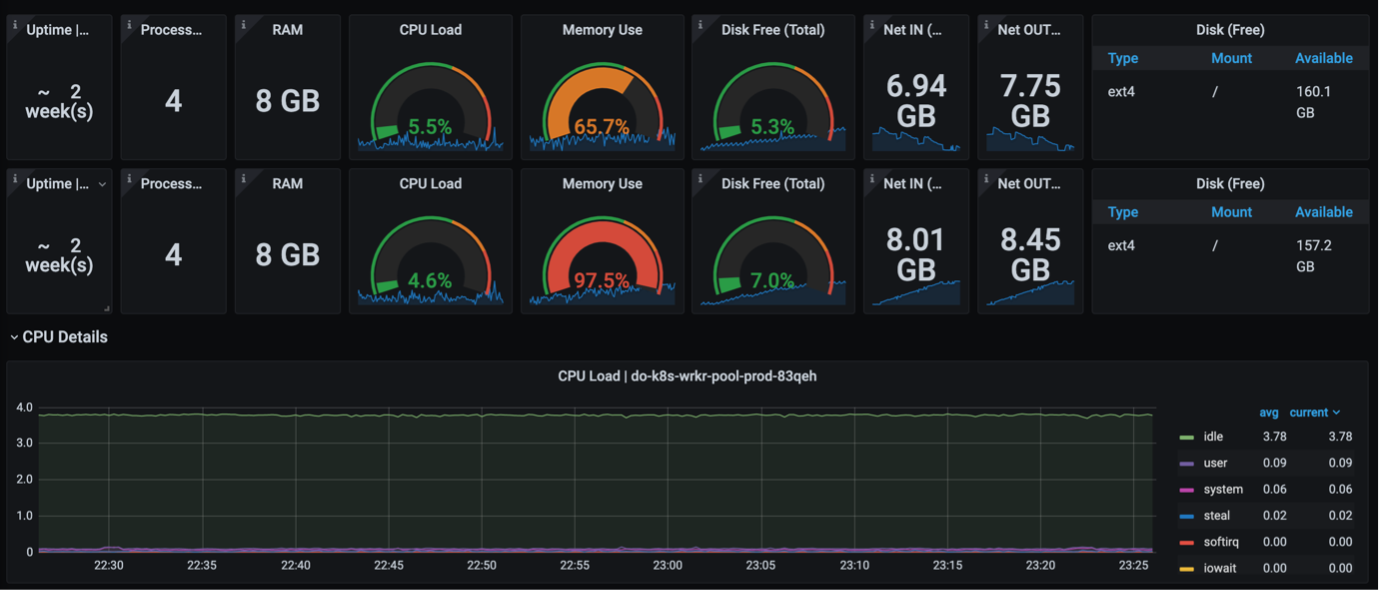Screen dimensions: 1381x592
Task: Click the purple user series color marker
Action: (1187, 463)
